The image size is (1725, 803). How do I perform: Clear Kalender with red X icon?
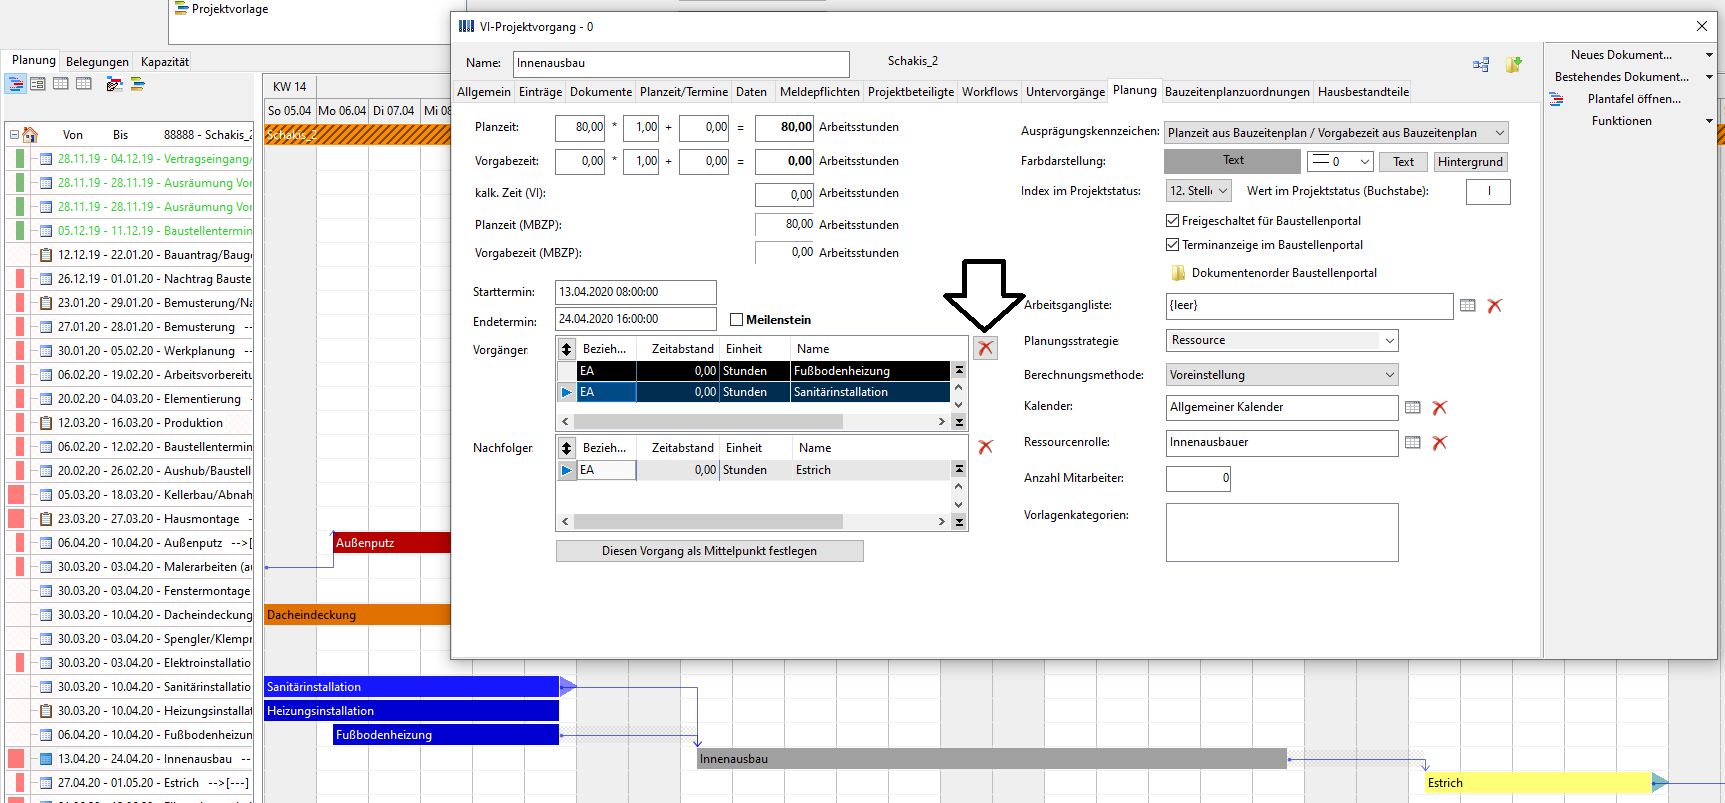point(1440,408)
